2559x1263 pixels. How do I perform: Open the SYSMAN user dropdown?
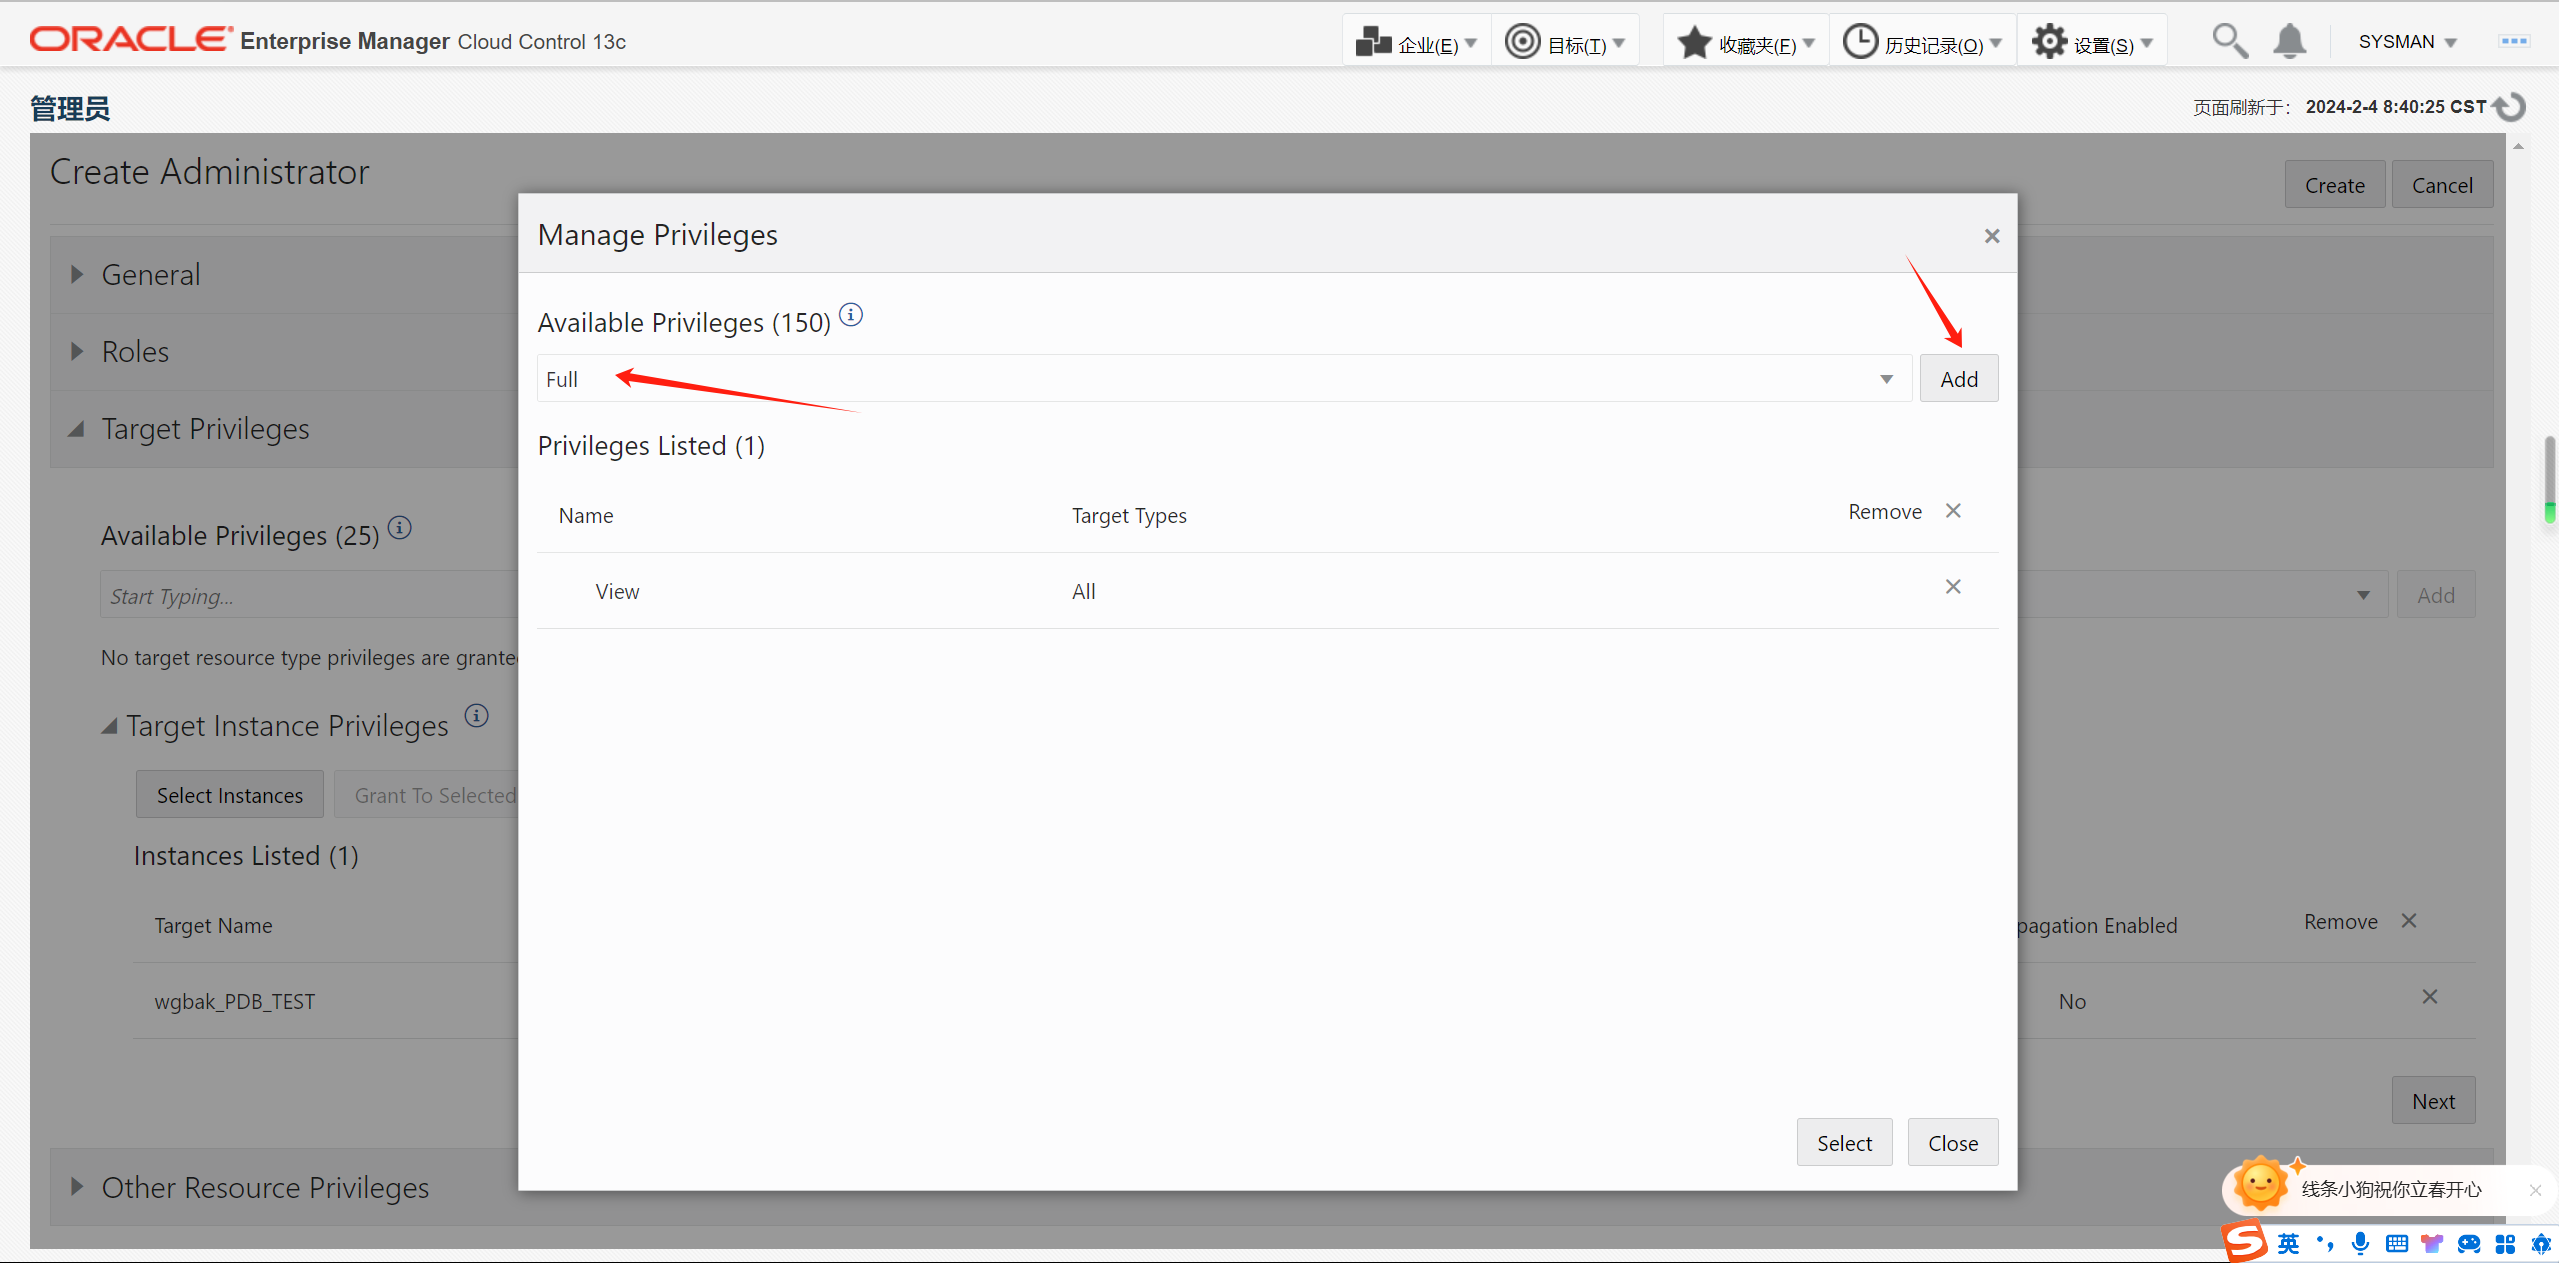click(x=2407, y=42)
